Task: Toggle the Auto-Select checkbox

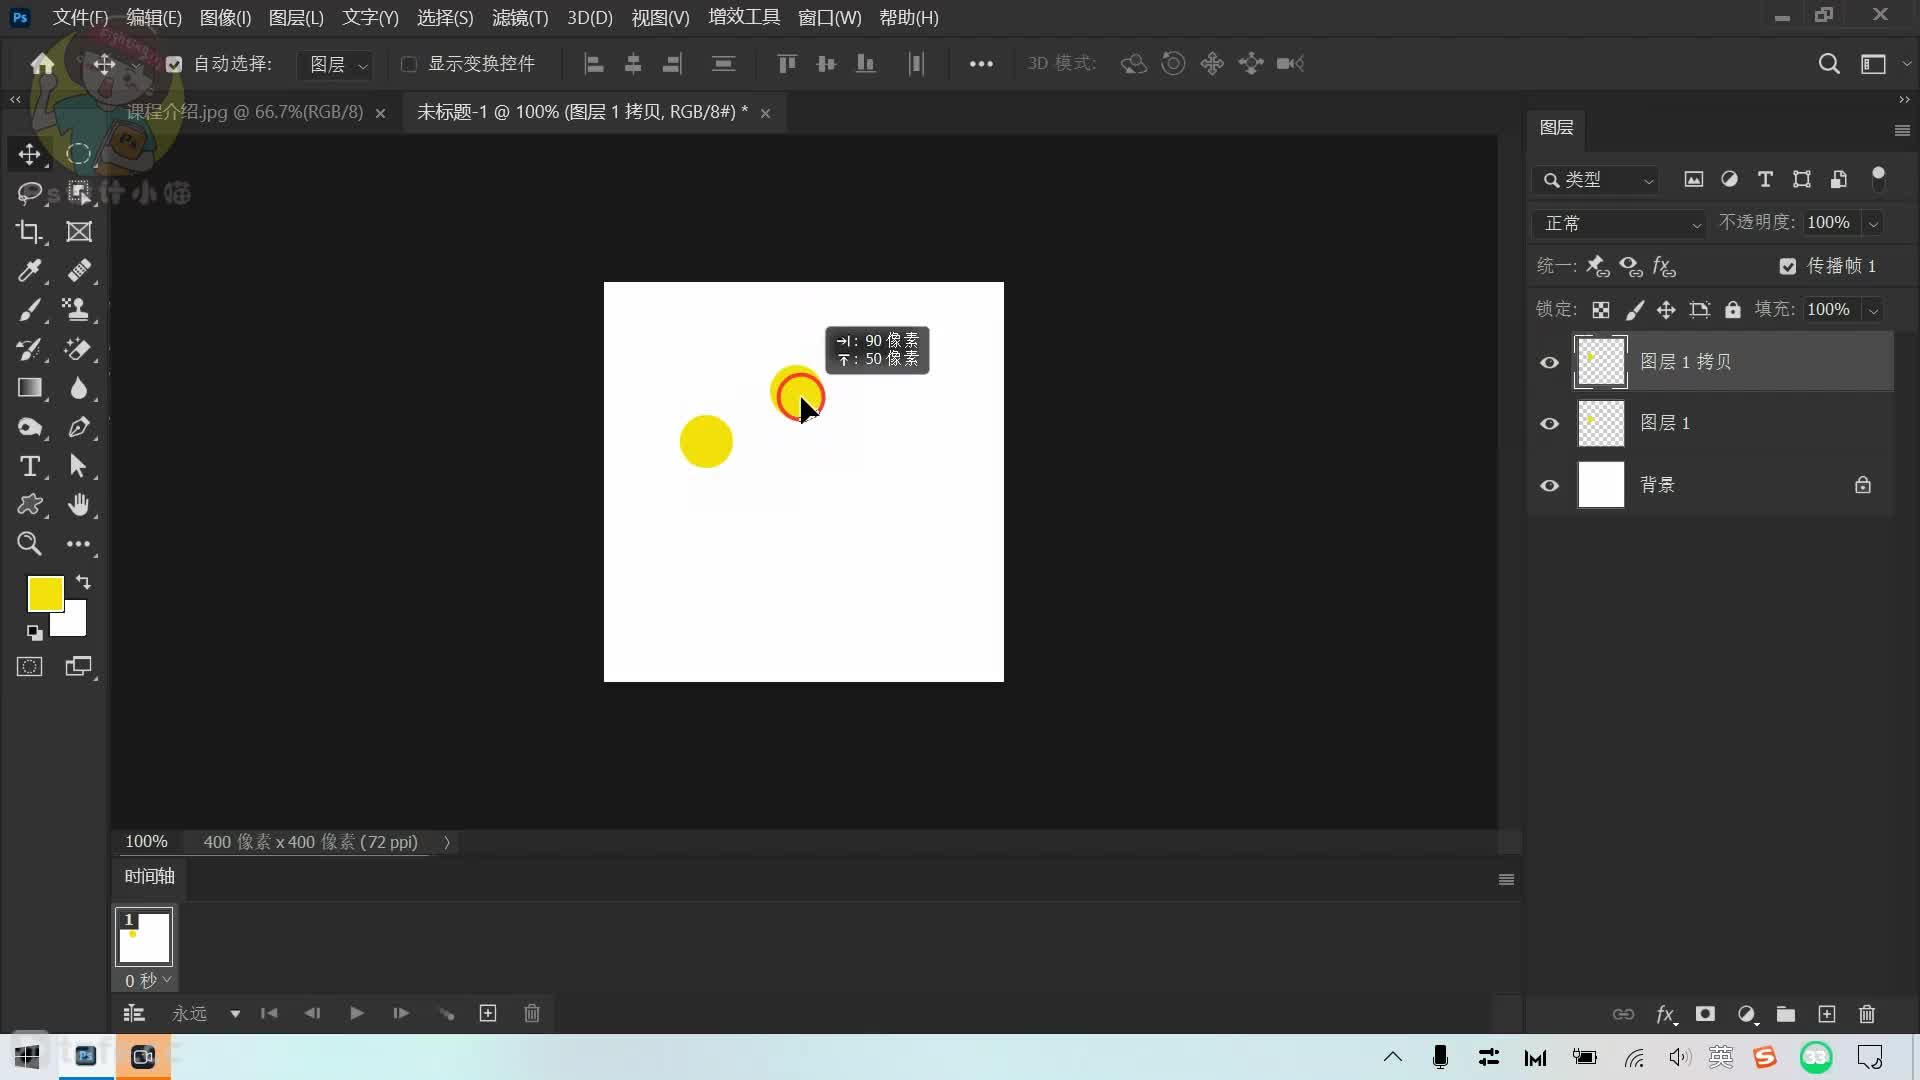Action: 174,64
